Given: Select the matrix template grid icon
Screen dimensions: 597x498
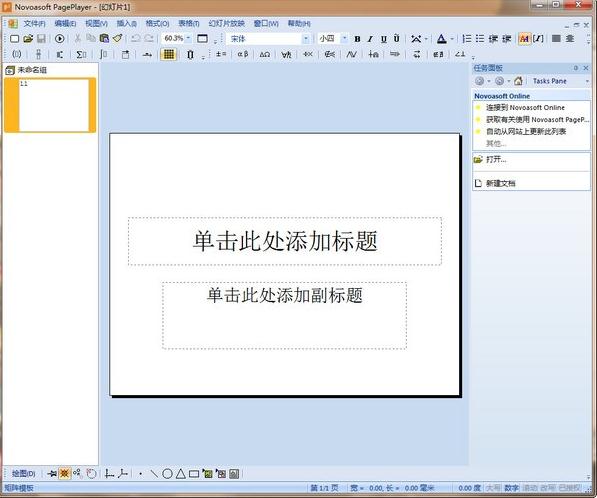Looking at the screenshot, I should [x=169, y=54].
